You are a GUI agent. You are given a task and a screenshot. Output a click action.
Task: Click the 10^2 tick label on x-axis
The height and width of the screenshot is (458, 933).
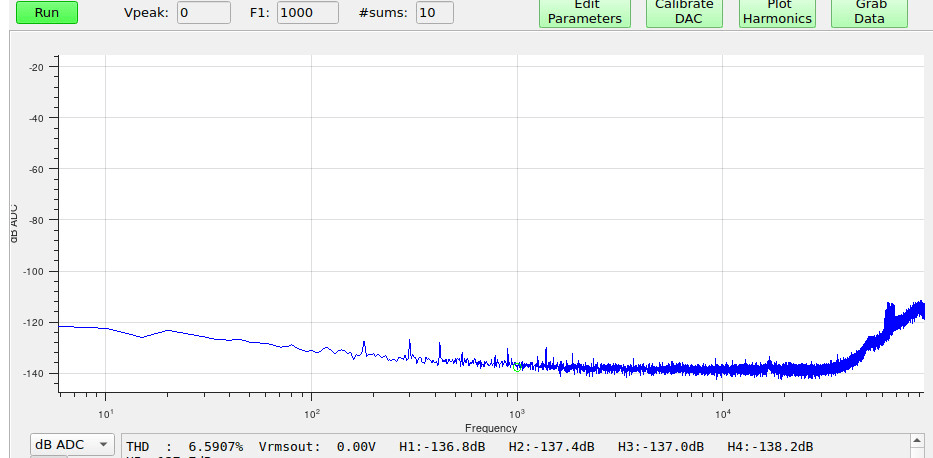(311, 412)
